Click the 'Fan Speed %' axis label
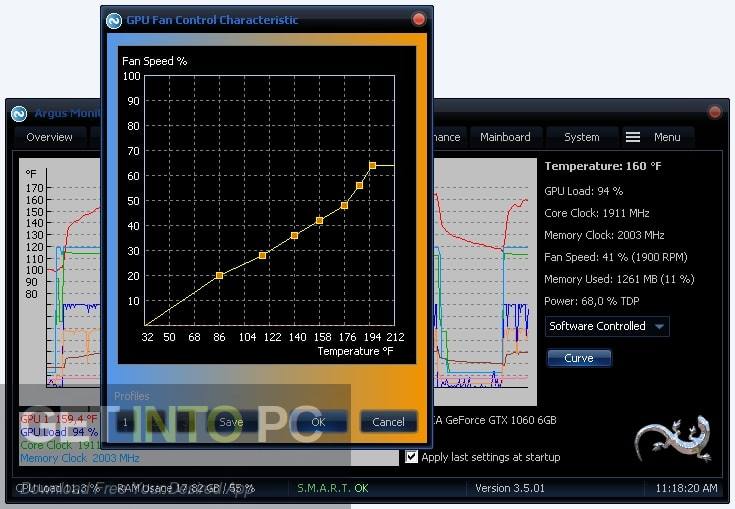 [x=154, y=61]
